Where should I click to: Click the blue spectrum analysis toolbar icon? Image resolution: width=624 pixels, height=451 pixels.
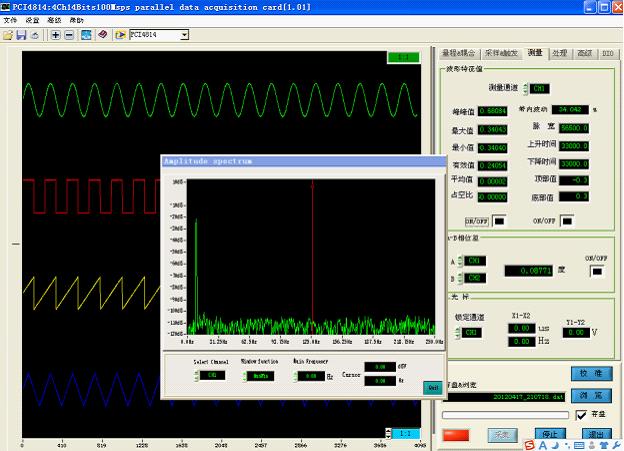(86, 35)
